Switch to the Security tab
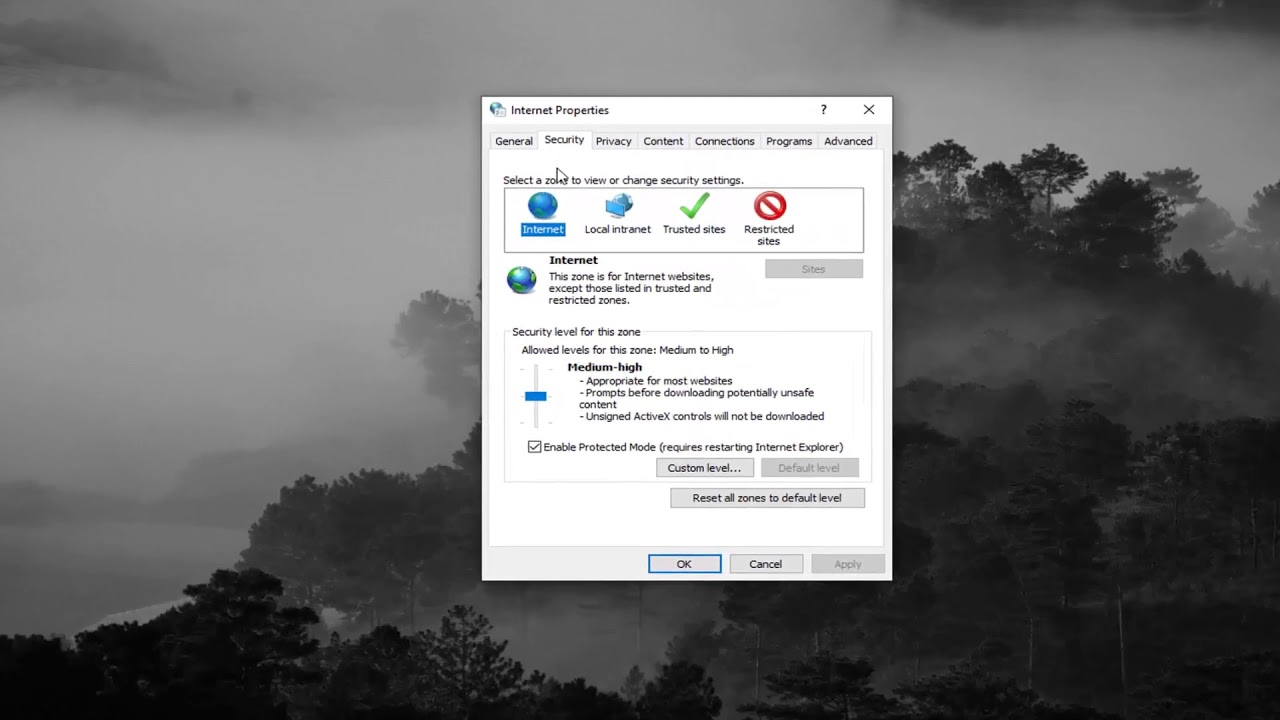The image size is (1280, 720). [x=564, y=140]
